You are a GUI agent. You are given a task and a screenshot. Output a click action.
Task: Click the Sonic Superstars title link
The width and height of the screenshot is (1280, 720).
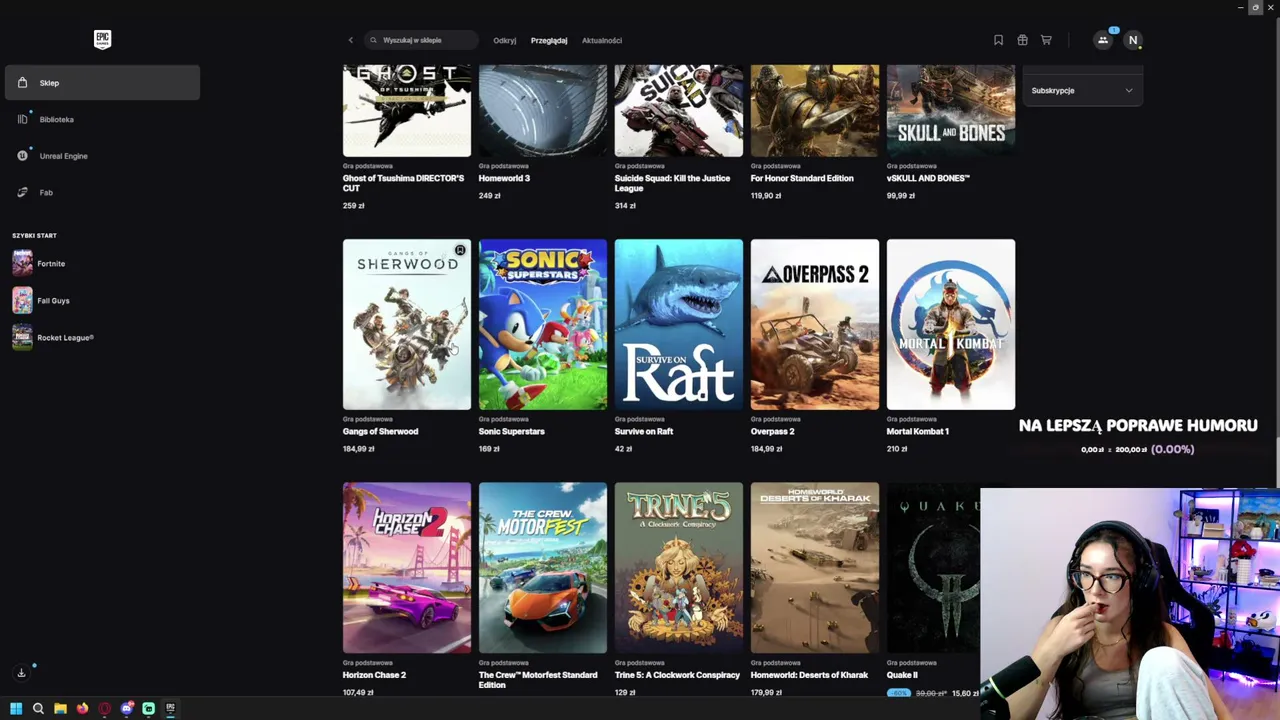[511, 431]
